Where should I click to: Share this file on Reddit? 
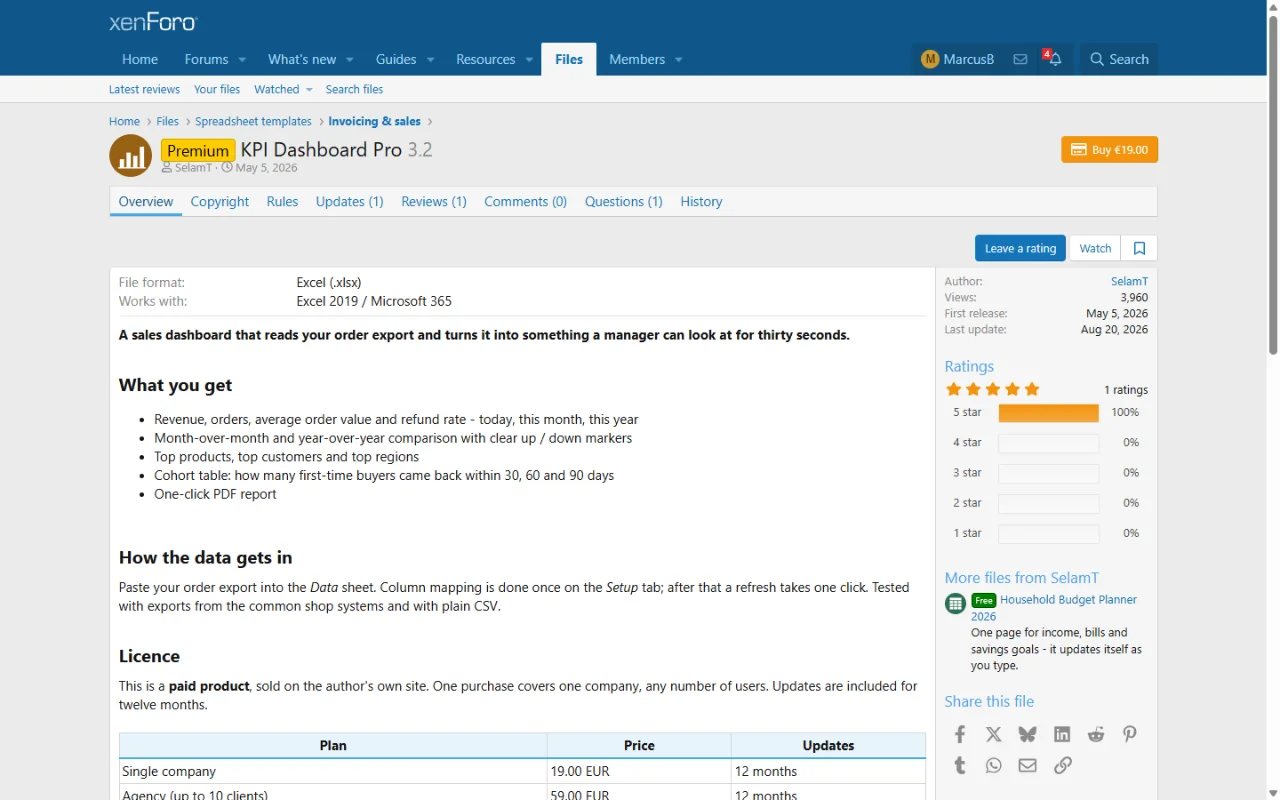(1096, 734)
